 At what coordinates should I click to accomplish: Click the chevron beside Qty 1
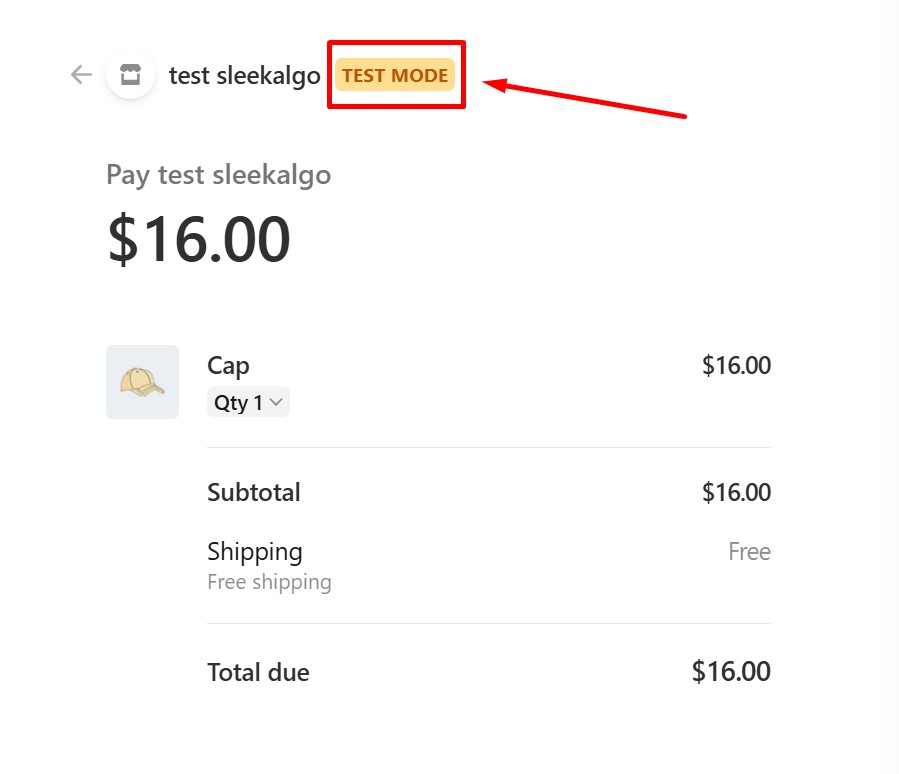click(x=277, y=403)
